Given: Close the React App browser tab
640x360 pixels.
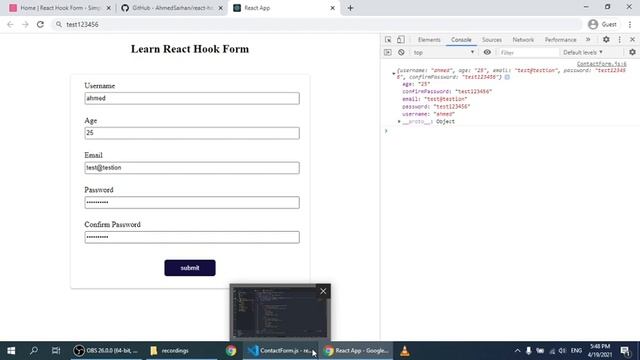Looking at the screenshot, I should pos(332,8).
